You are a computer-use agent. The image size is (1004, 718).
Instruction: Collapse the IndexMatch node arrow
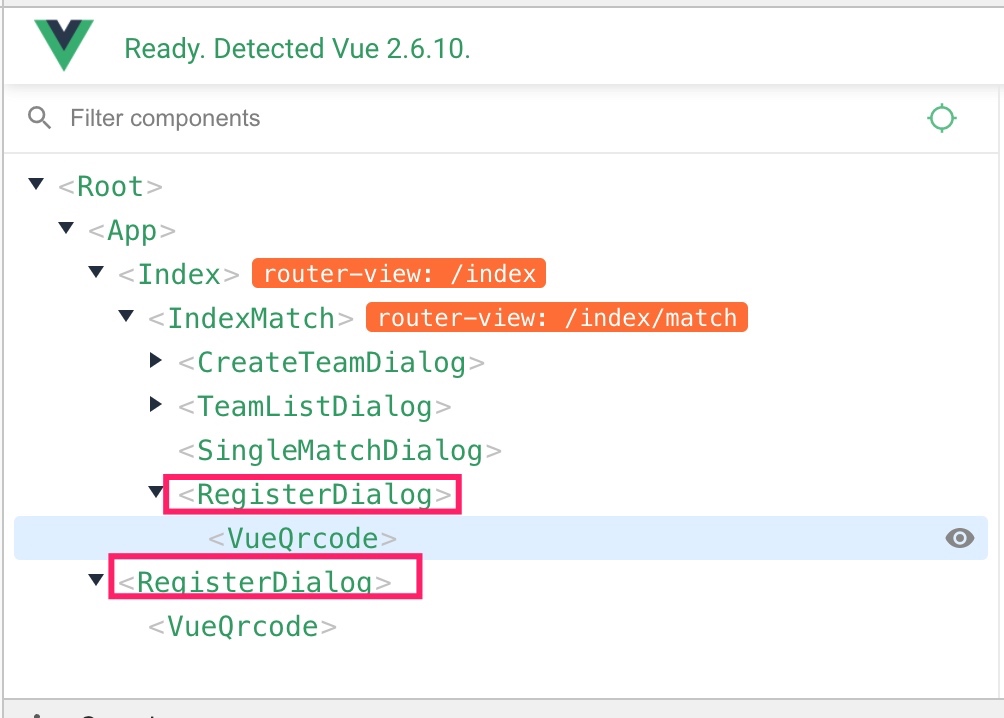point(126,316)
